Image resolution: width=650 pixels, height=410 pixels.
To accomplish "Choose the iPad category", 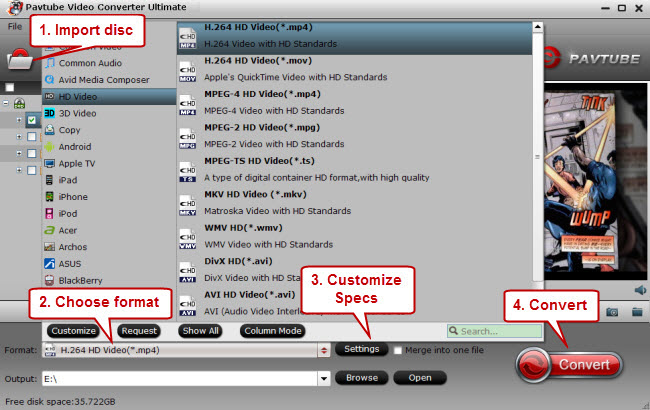I will (x=109, y=180).
